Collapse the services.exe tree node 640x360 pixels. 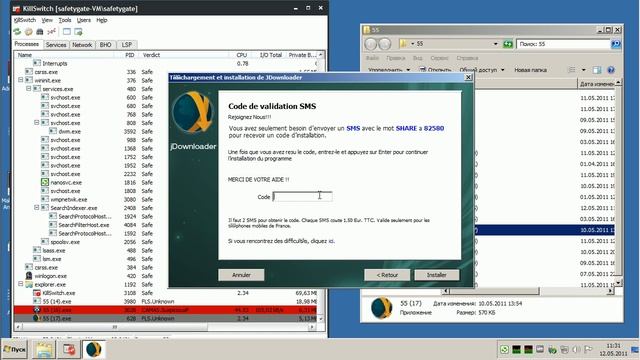click(x=29, y=89)
